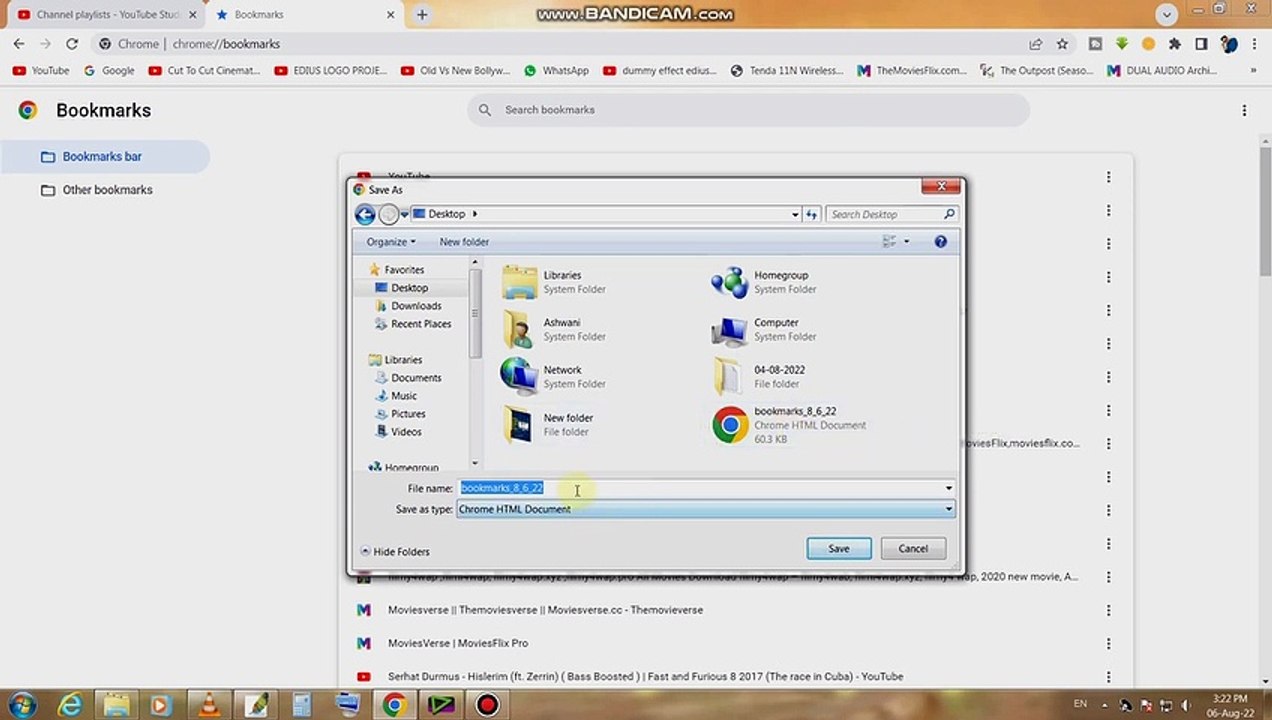
Task: Open more options for Moviesverse.cc bookmark row
Action: click(1108, 610)
